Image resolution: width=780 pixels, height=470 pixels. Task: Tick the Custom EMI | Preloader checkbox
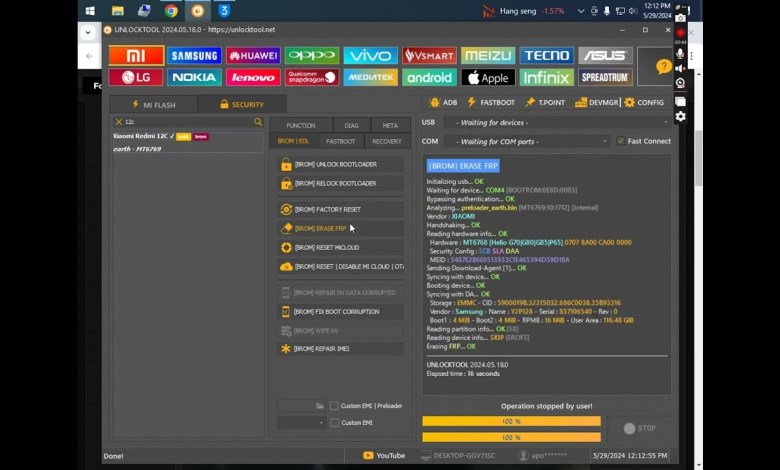[334, 406]
